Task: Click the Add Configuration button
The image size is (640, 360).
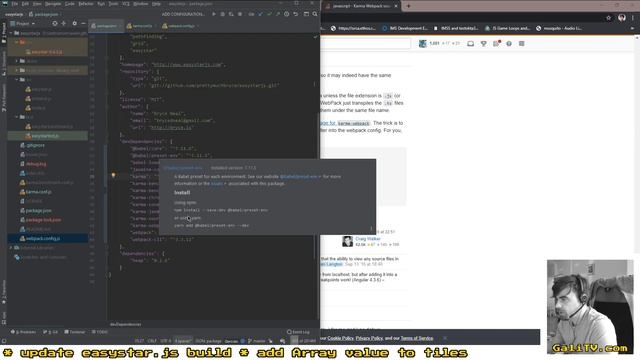Action: point(183,14)
